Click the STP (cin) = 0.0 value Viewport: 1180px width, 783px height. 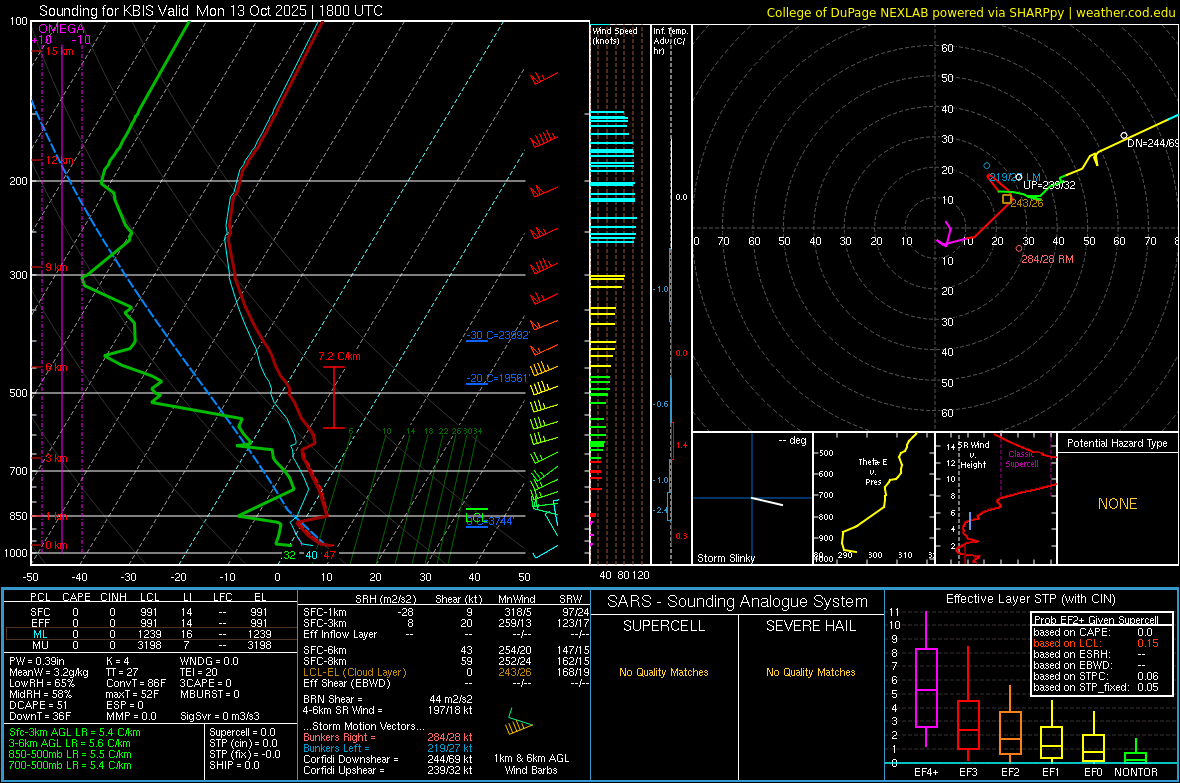click(243, 743)
